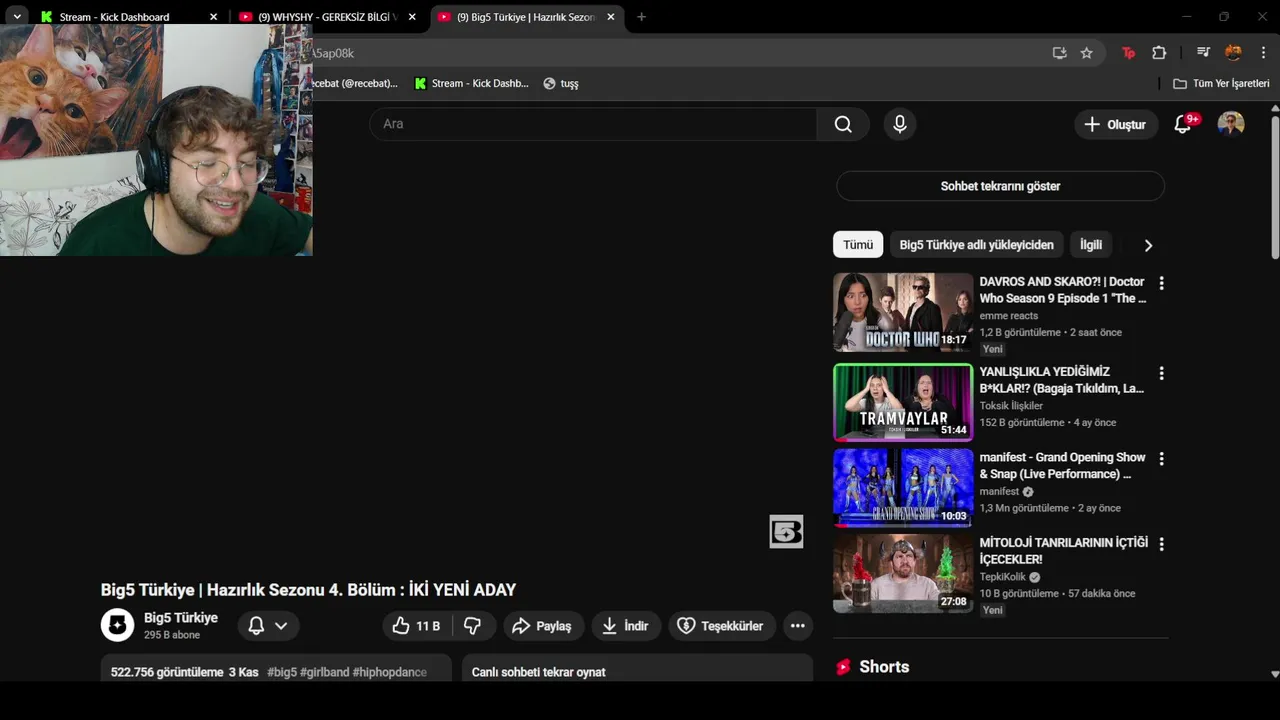Click the Big5 watermark logo on the video

click(x=786, y=532)
